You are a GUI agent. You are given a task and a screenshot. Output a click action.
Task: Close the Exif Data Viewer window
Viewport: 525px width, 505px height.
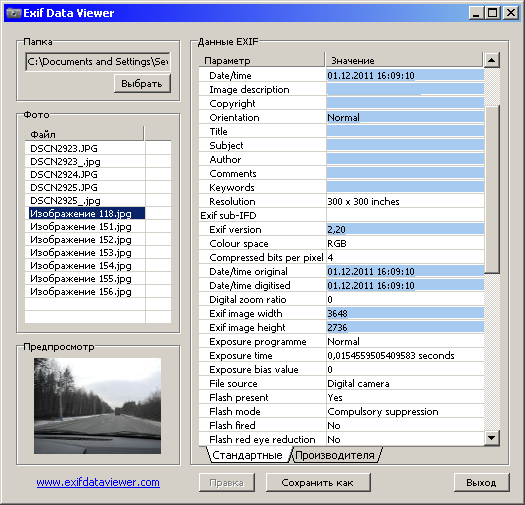pyautogui.click(x=511, y=13)
